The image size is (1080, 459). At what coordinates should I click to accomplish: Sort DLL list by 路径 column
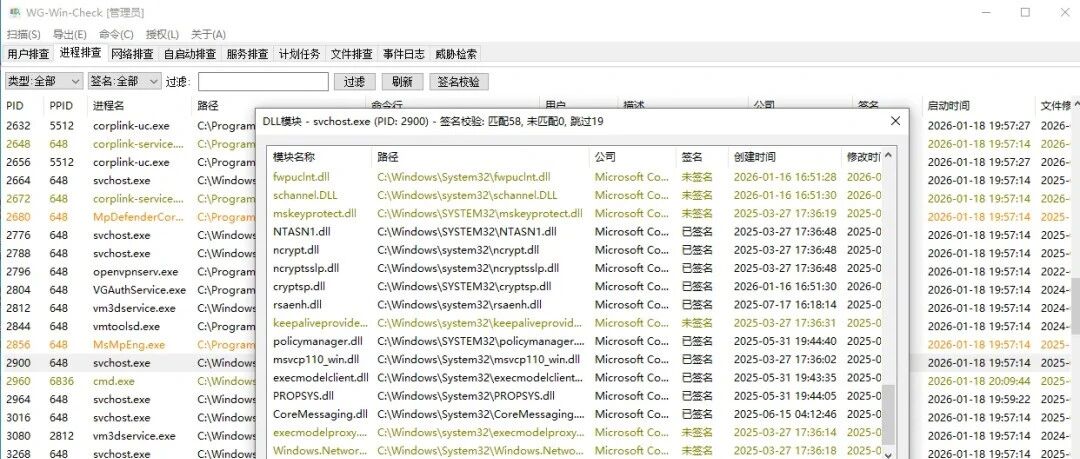click(481, 157)
